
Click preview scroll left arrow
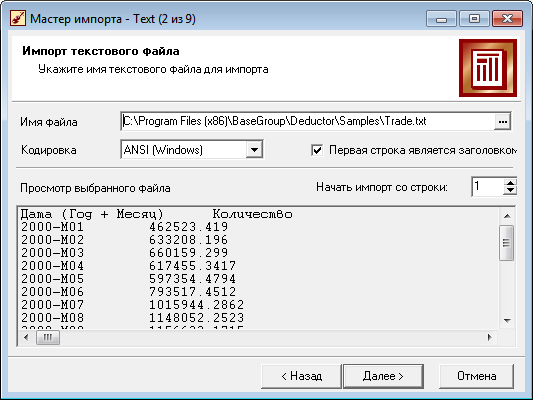(26, 337)
